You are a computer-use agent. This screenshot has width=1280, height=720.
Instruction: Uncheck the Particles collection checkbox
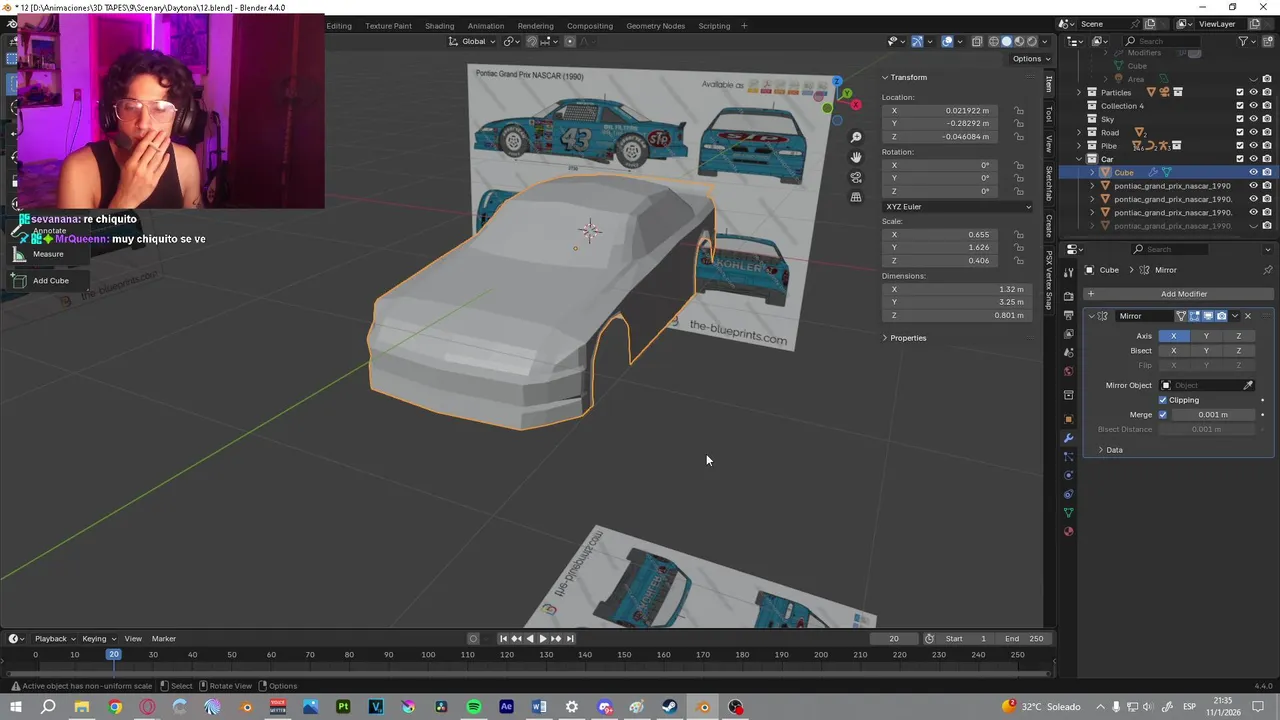(1240, 92)
